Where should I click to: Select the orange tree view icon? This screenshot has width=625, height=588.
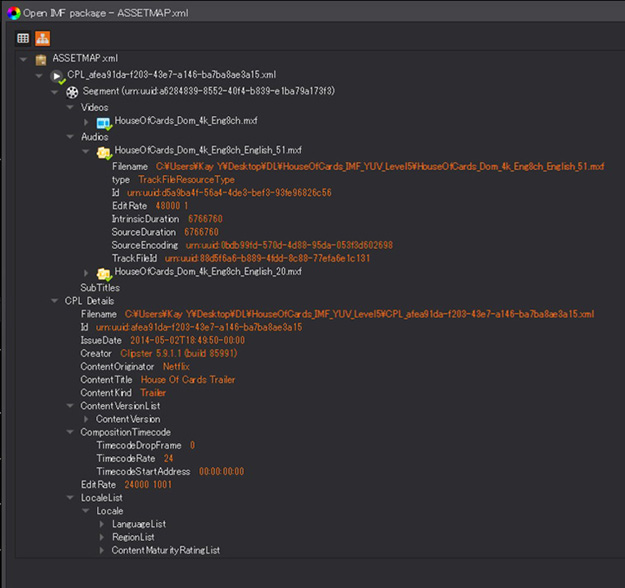click(x=42, y=38)
